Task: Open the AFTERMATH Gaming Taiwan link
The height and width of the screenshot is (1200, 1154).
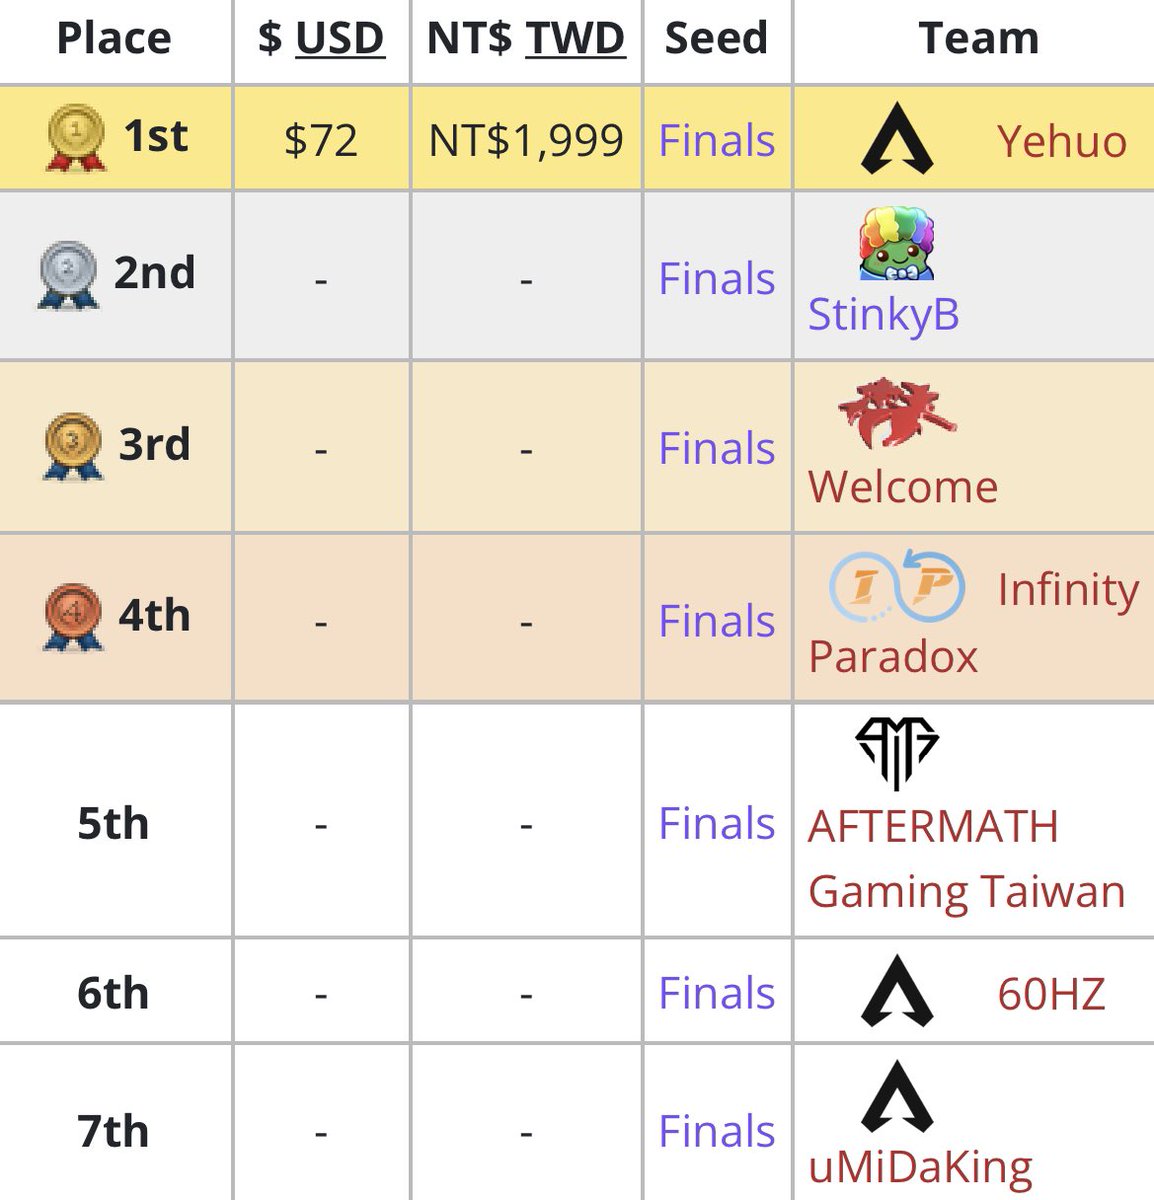Action: coord(967,860)
